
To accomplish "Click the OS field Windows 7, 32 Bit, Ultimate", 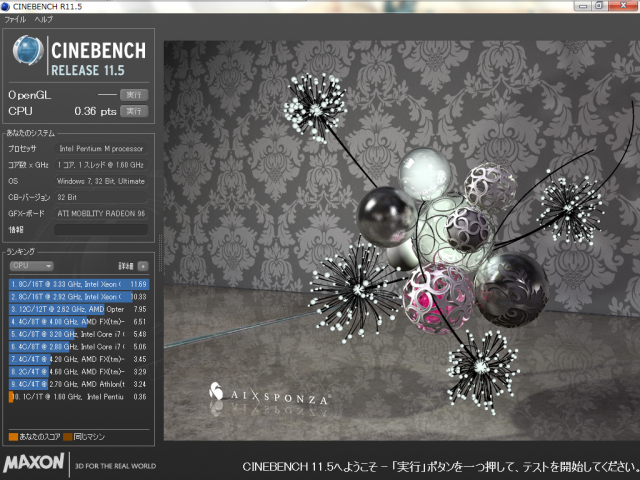I will pyautogui.click(x=101, y=181).
